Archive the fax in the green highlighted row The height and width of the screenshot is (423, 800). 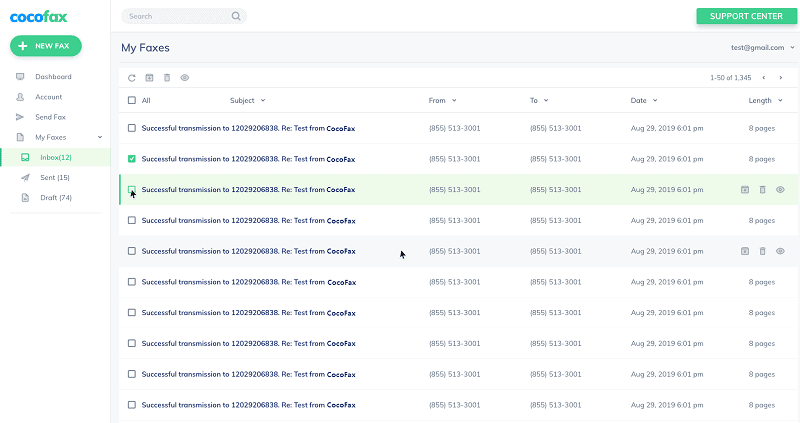[745, 190]
